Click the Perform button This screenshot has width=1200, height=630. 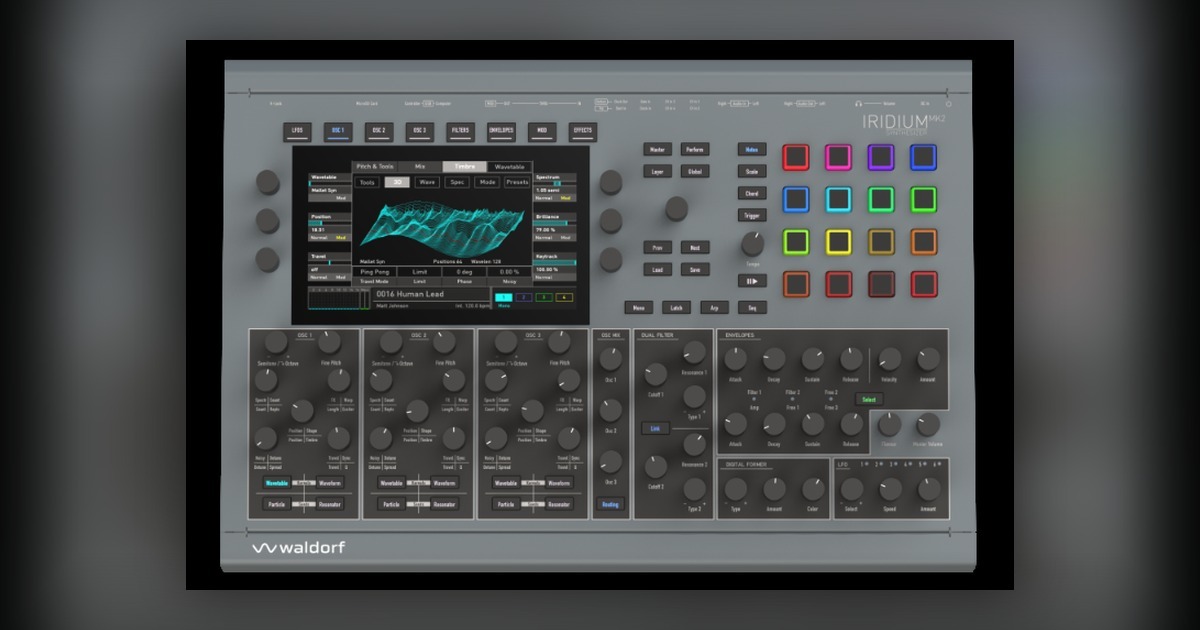point(694,149)
